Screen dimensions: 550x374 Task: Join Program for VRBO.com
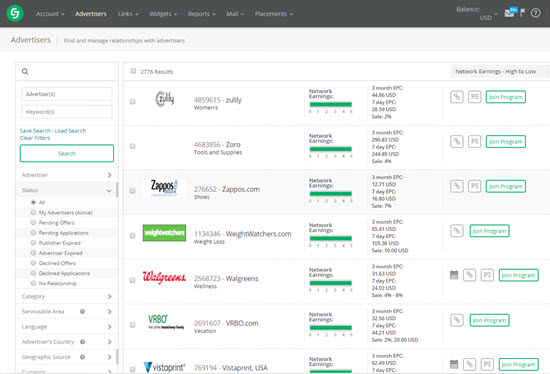(489, 320)
